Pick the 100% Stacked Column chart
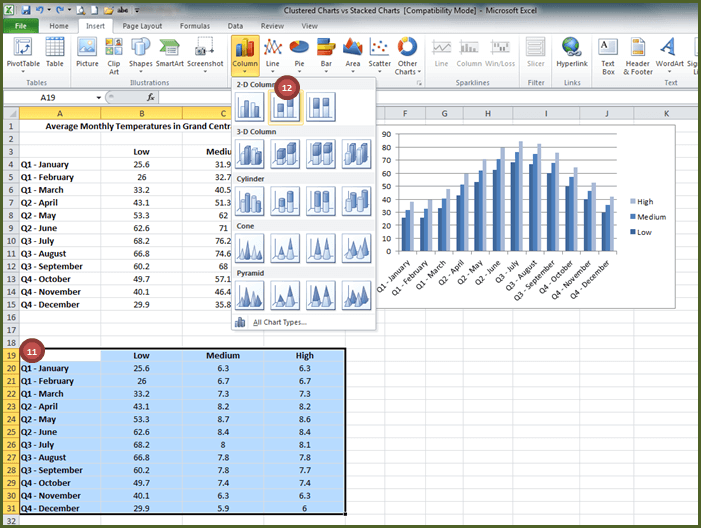Screen dimensions: 701x528 pyautogui.click(x=320, y=107)
